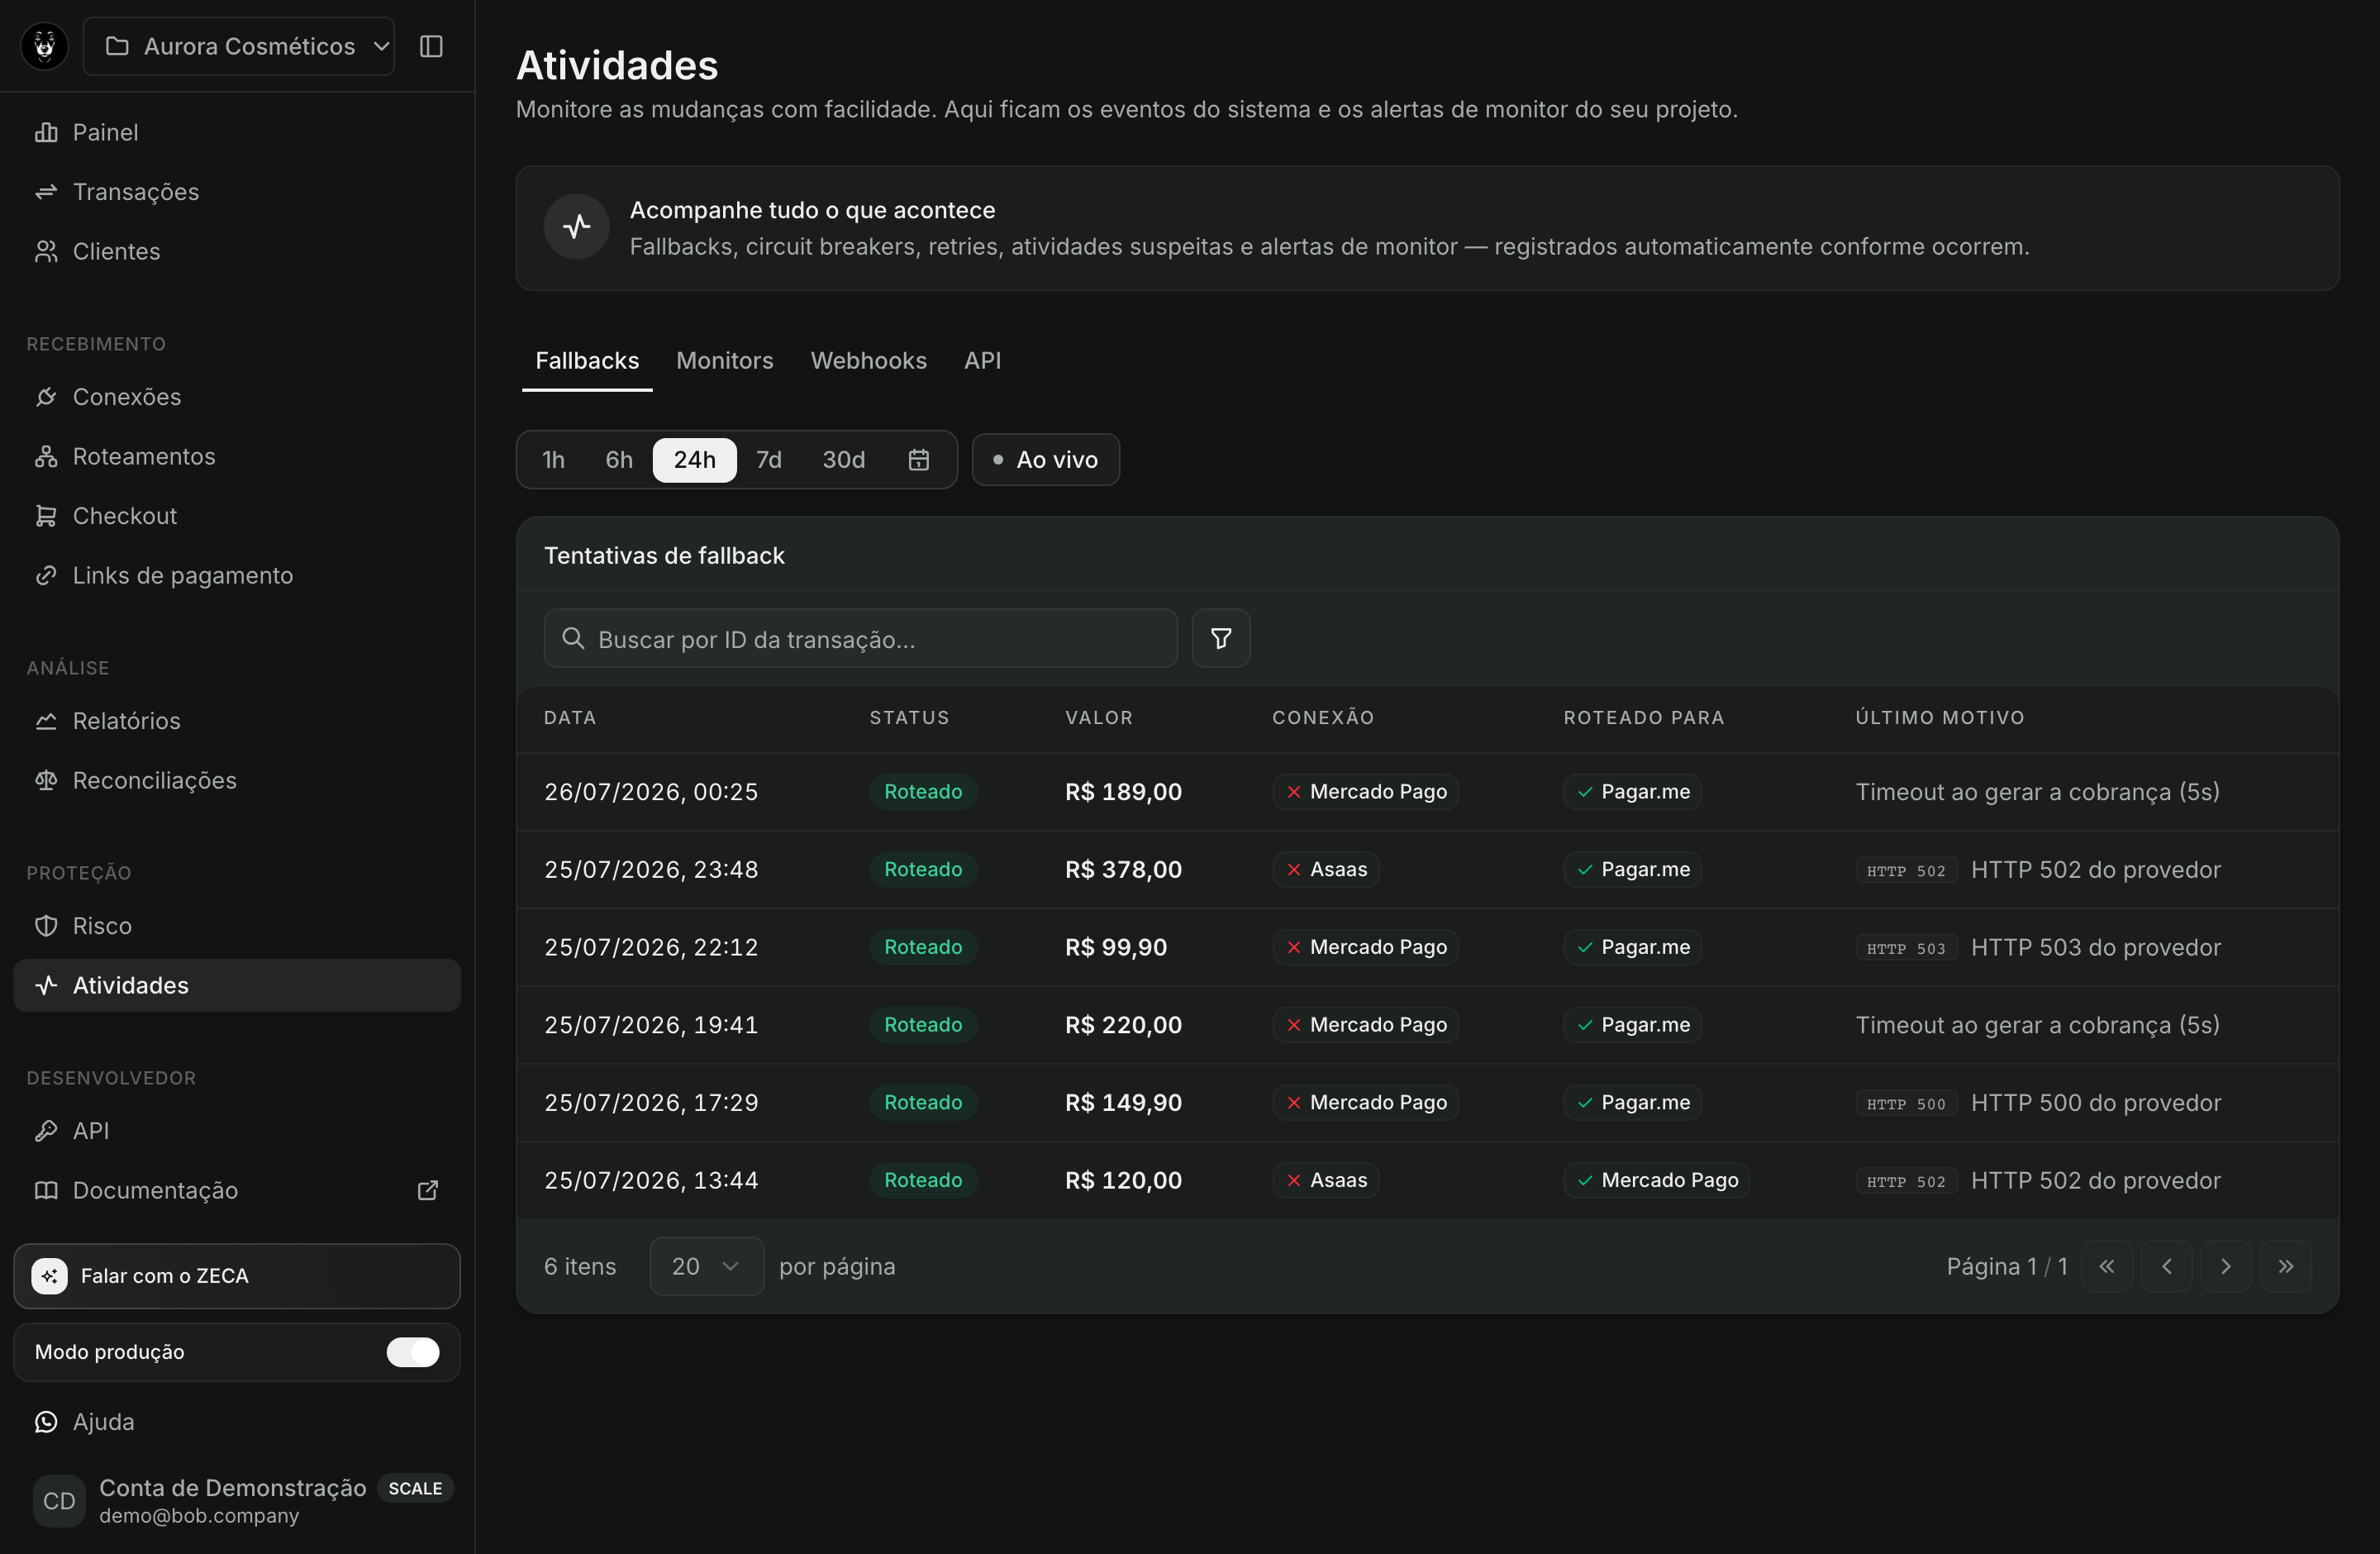Click the Reconciliações scale icon

pyautogui.click(x=46, y=780)
